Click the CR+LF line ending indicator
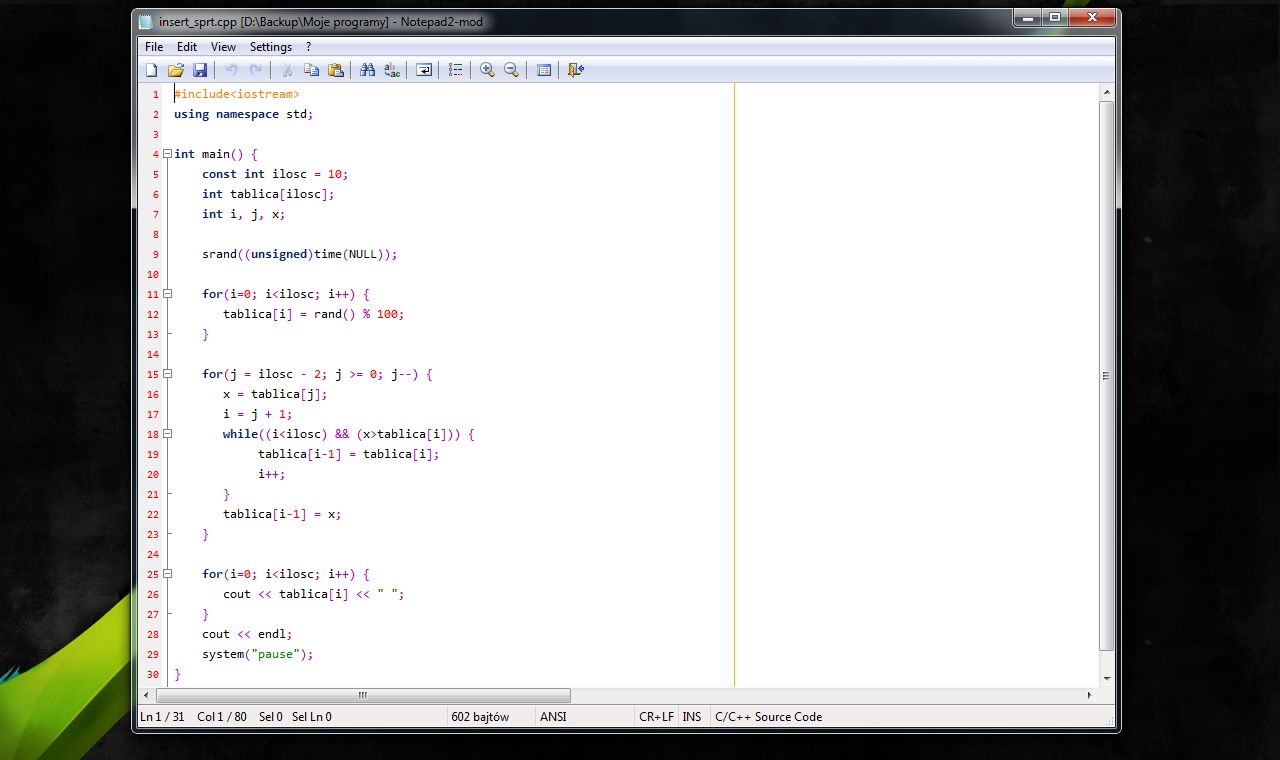1280x760 pixels. (656, 717)
